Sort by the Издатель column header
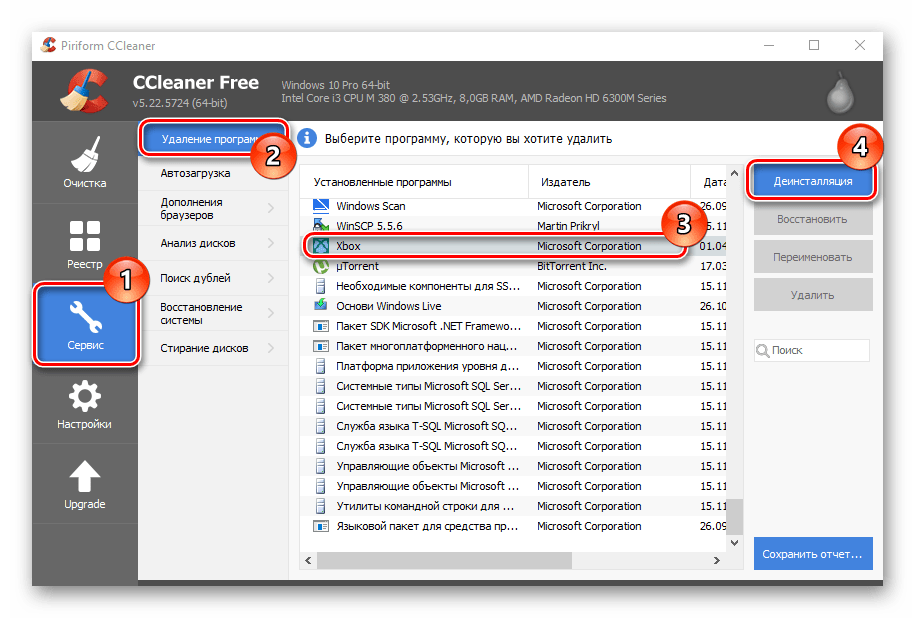 click(566, 182)
